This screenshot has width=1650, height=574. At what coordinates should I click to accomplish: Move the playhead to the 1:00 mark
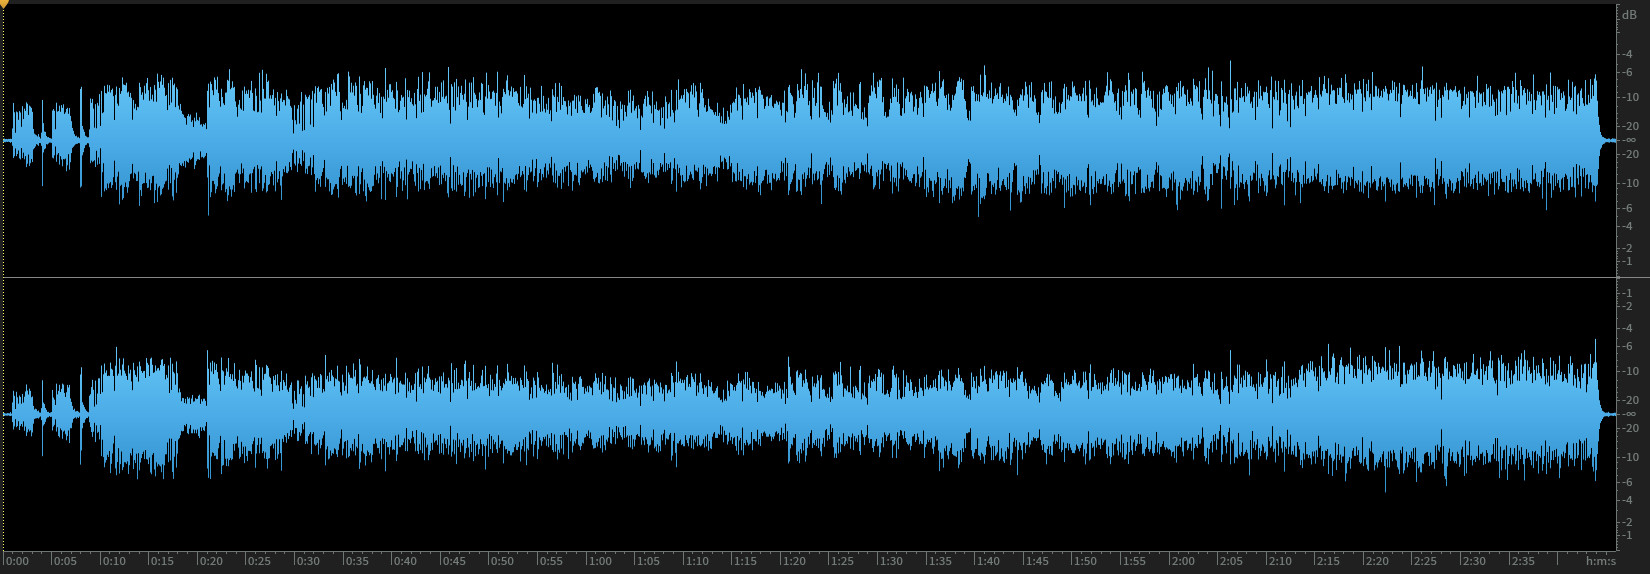[600, 561]
